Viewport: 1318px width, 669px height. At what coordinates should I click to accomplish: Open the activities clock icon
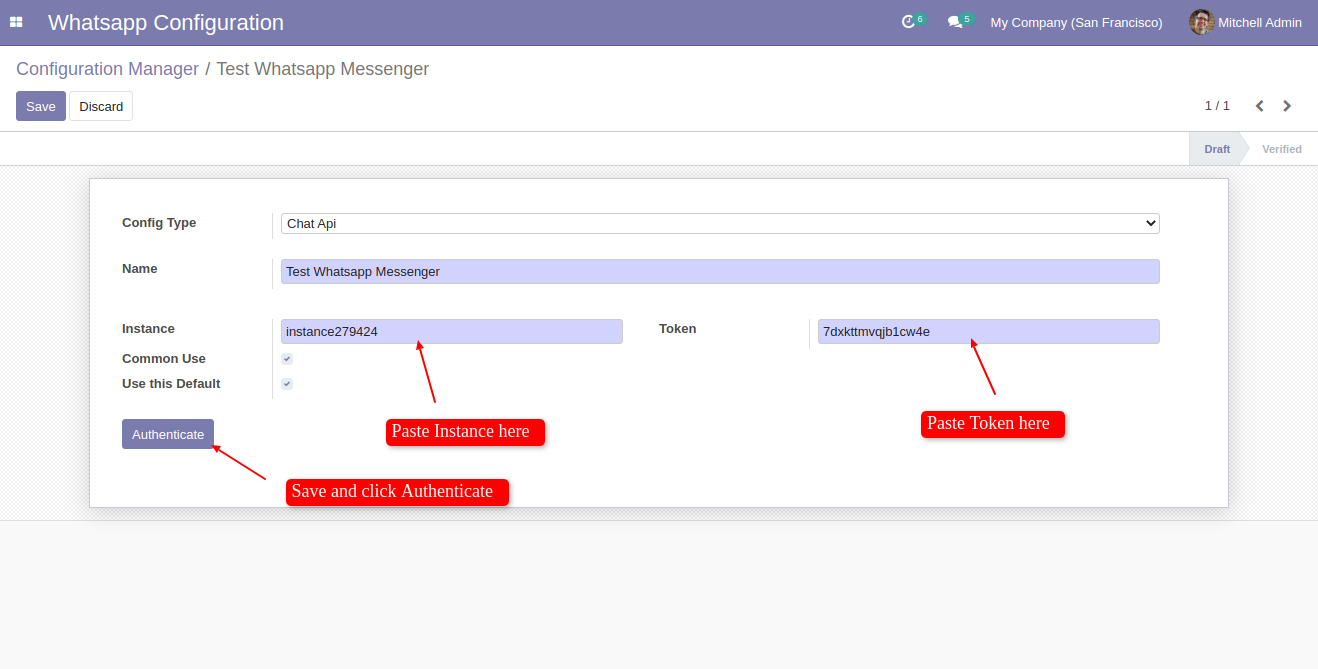(908, 22)
